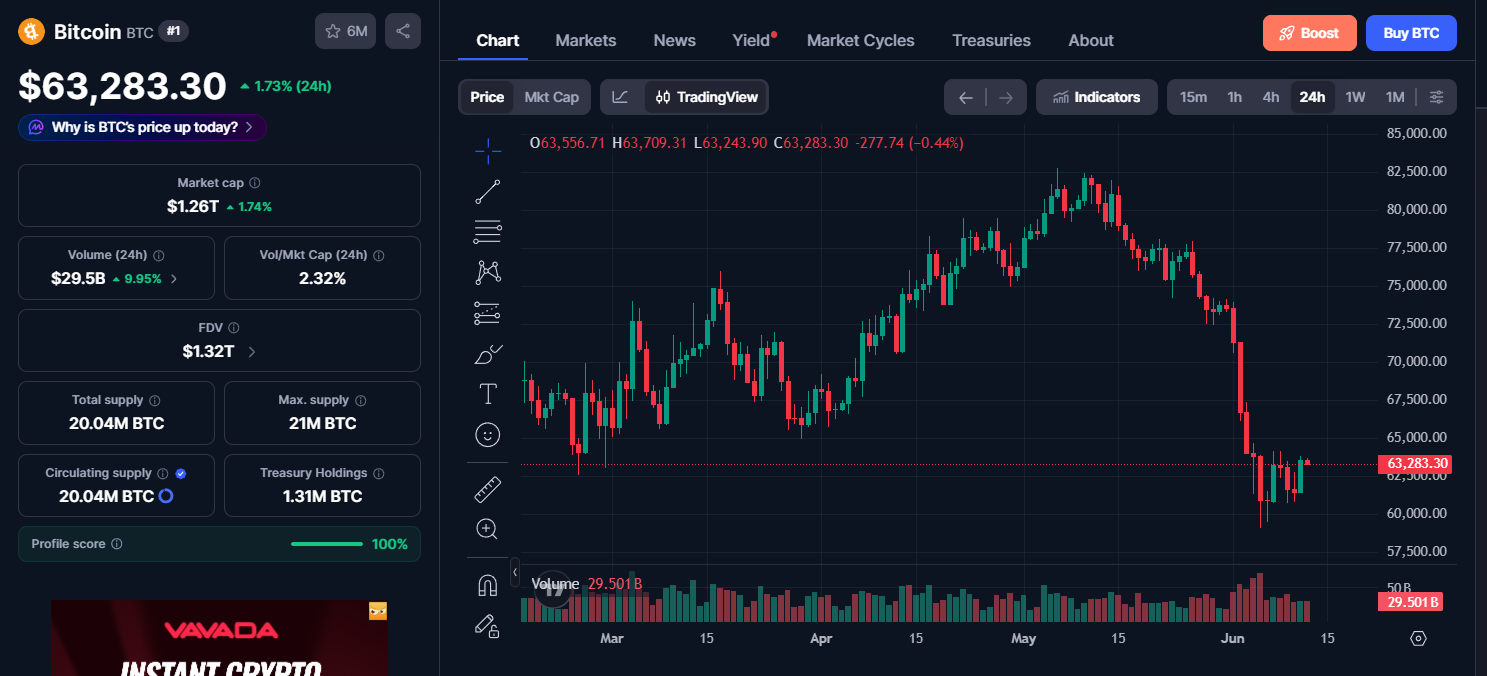Select the 24h chart interval

click(x=1312, y=97)
